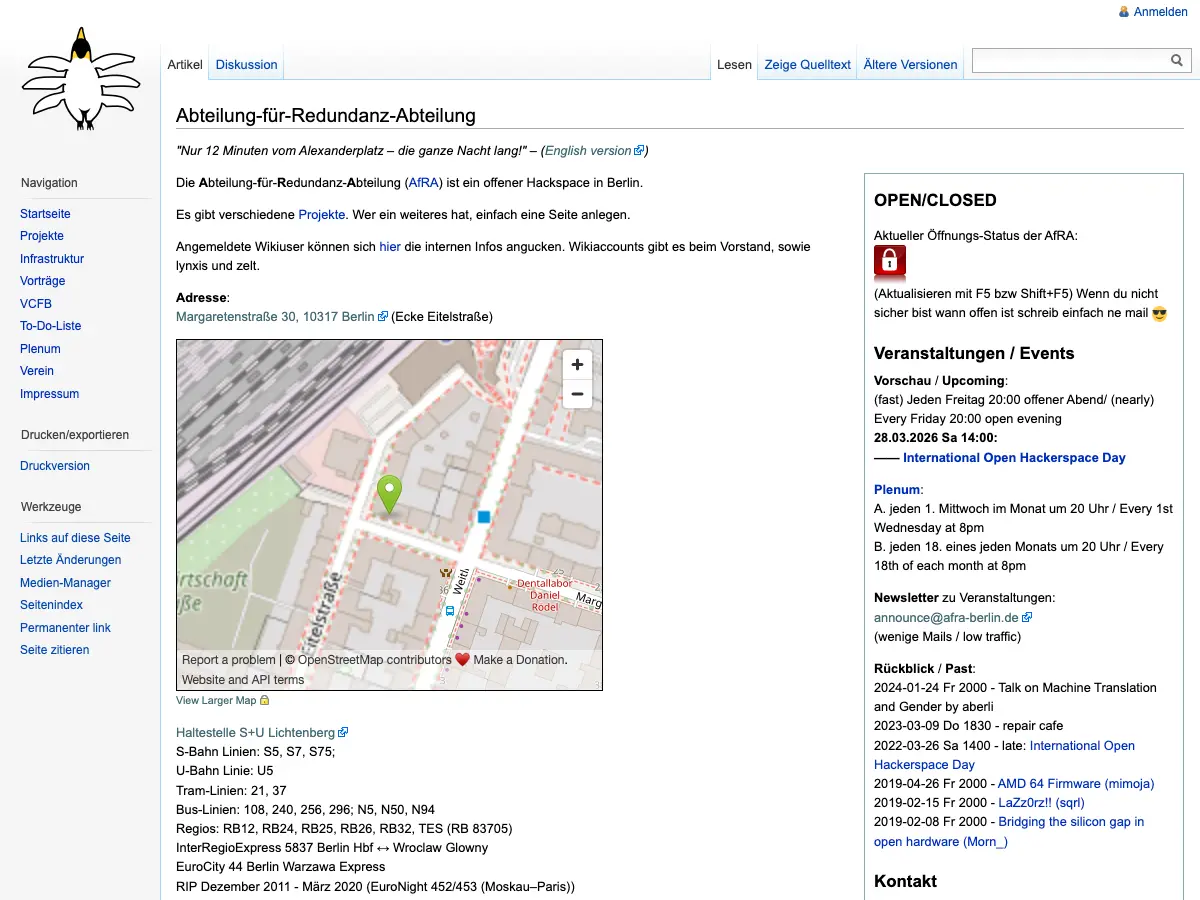Image resolution: width=1200 pixels, height=900 pixels.
Task: Click the lock icon after View Larger Map
Action: pos(264,700)
